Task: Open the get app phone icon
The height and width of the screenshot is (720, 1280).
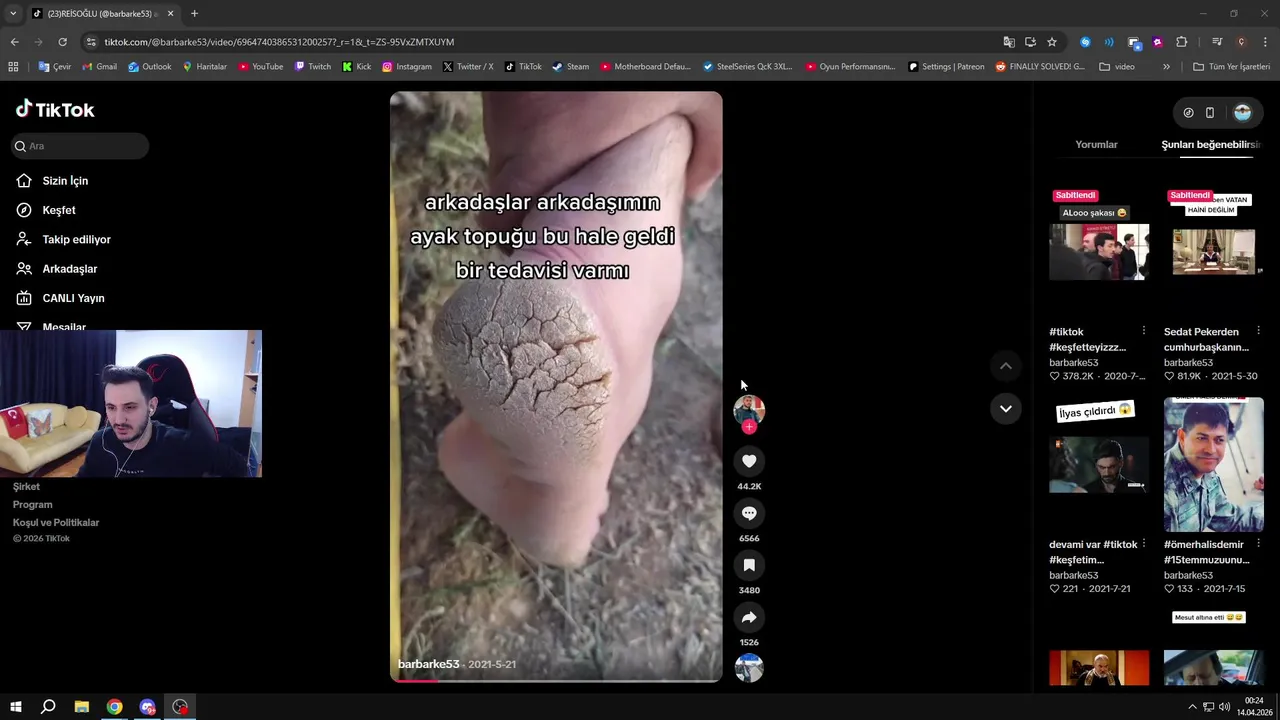Action: (1210, 113)
